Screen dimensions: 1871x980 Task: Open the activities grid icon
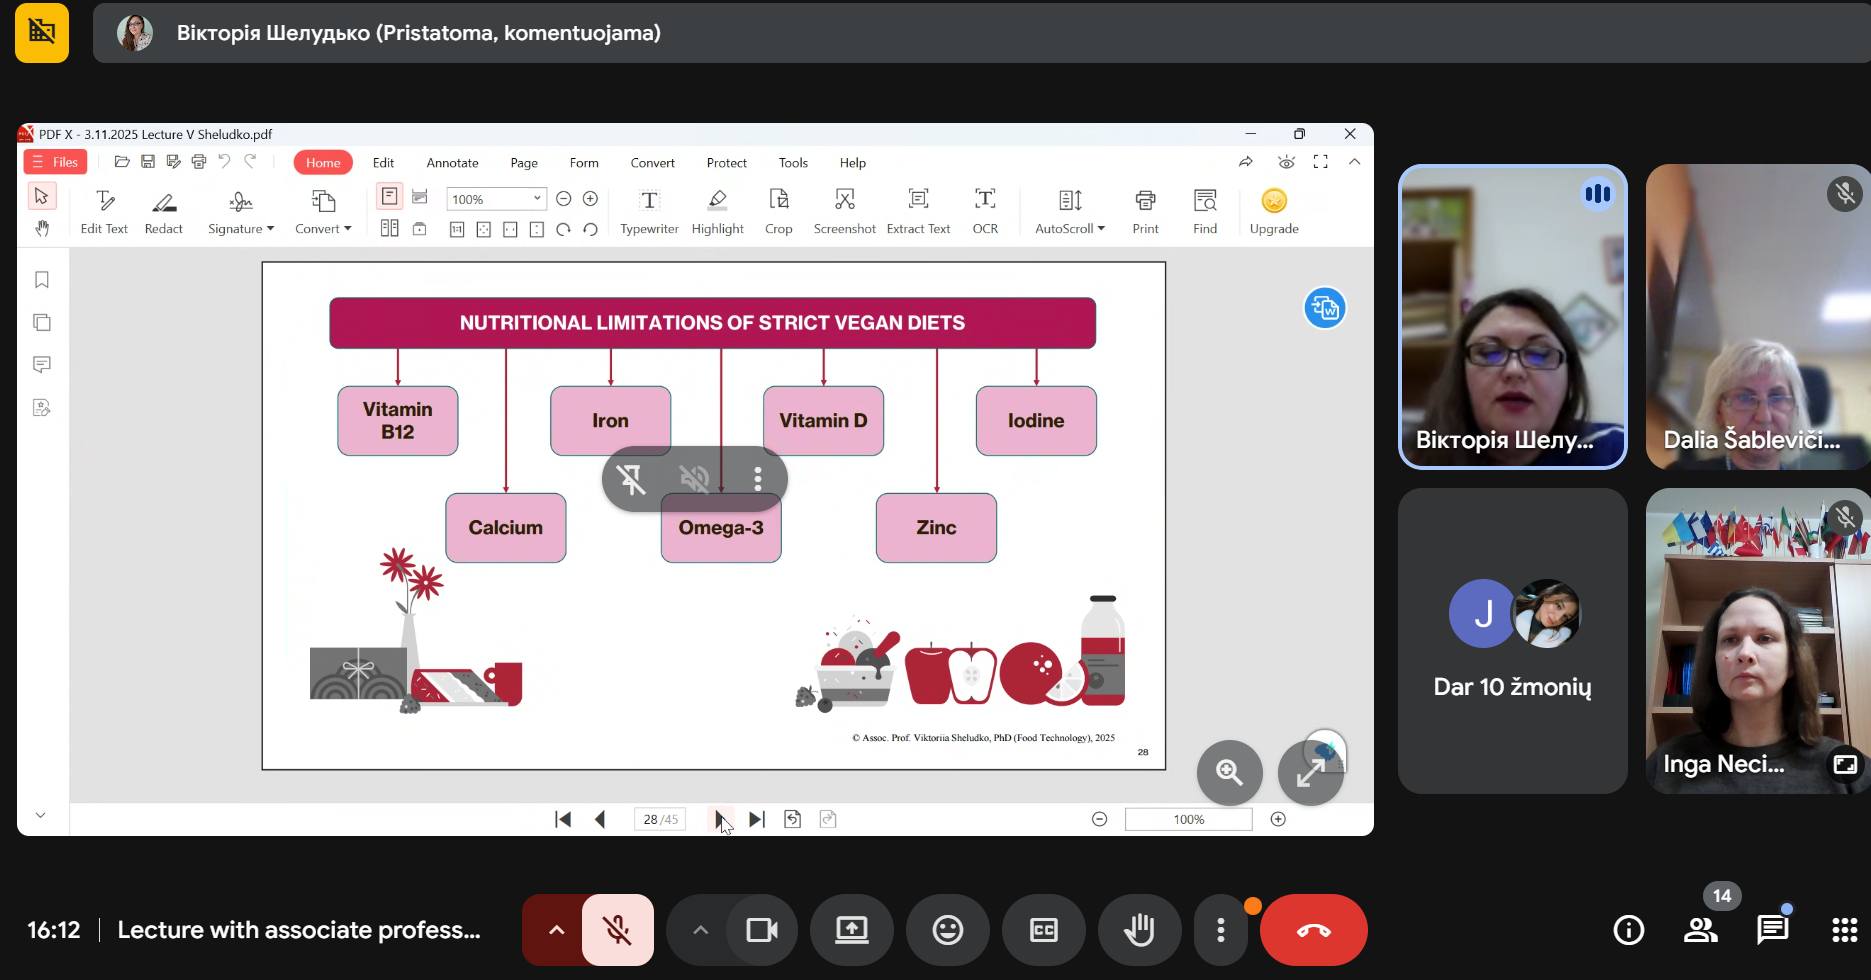click(x=1844, y=930)
